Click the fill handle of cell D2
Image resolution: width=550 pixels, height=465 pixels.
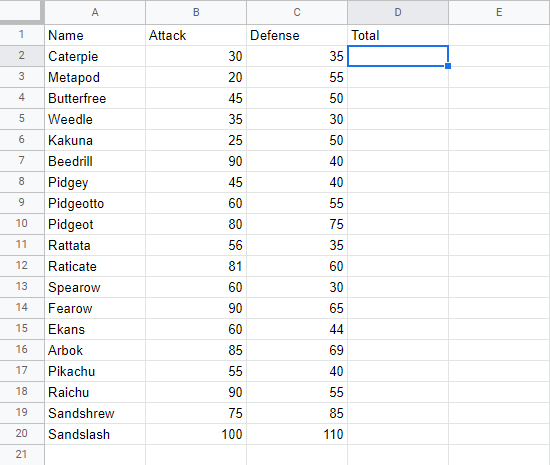pyautogui.click(x=448, y=66)
